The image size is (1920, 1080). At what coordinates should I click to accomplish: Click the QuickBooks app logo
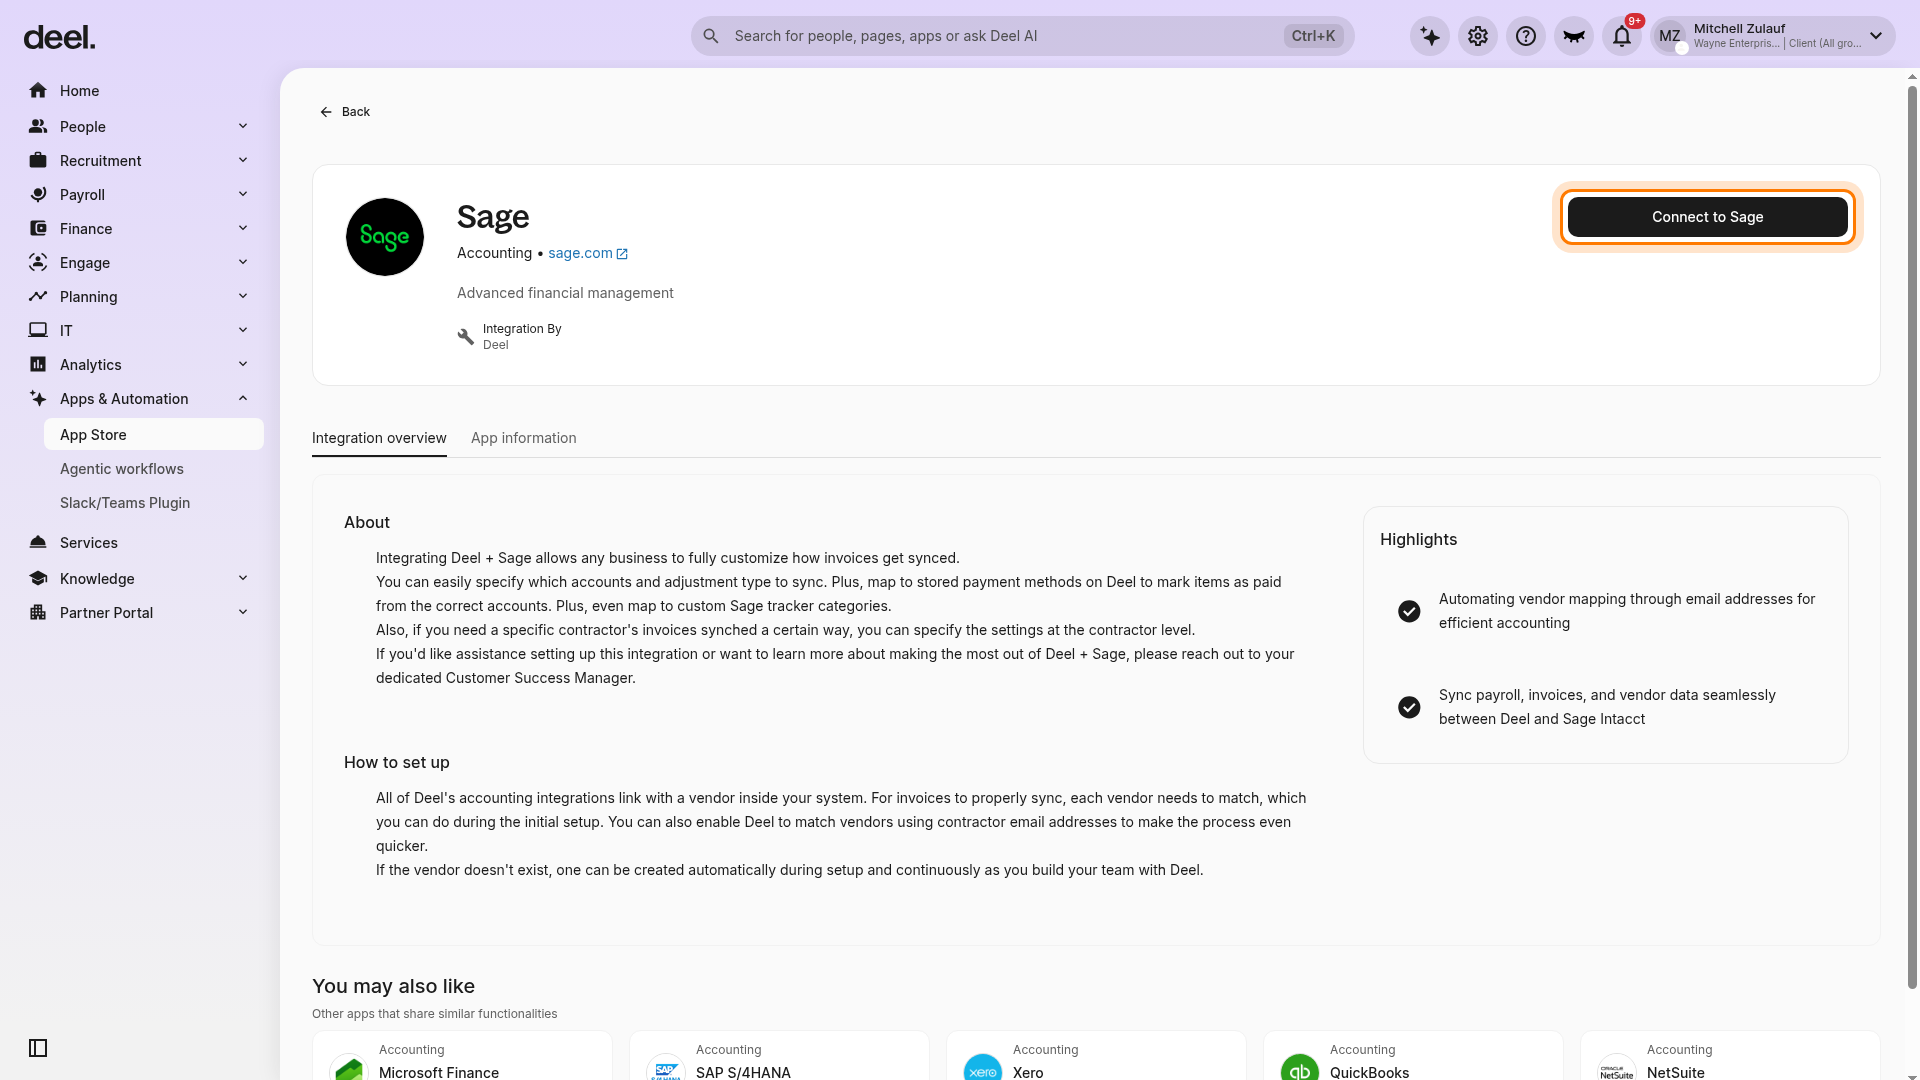(1300, 1068)
